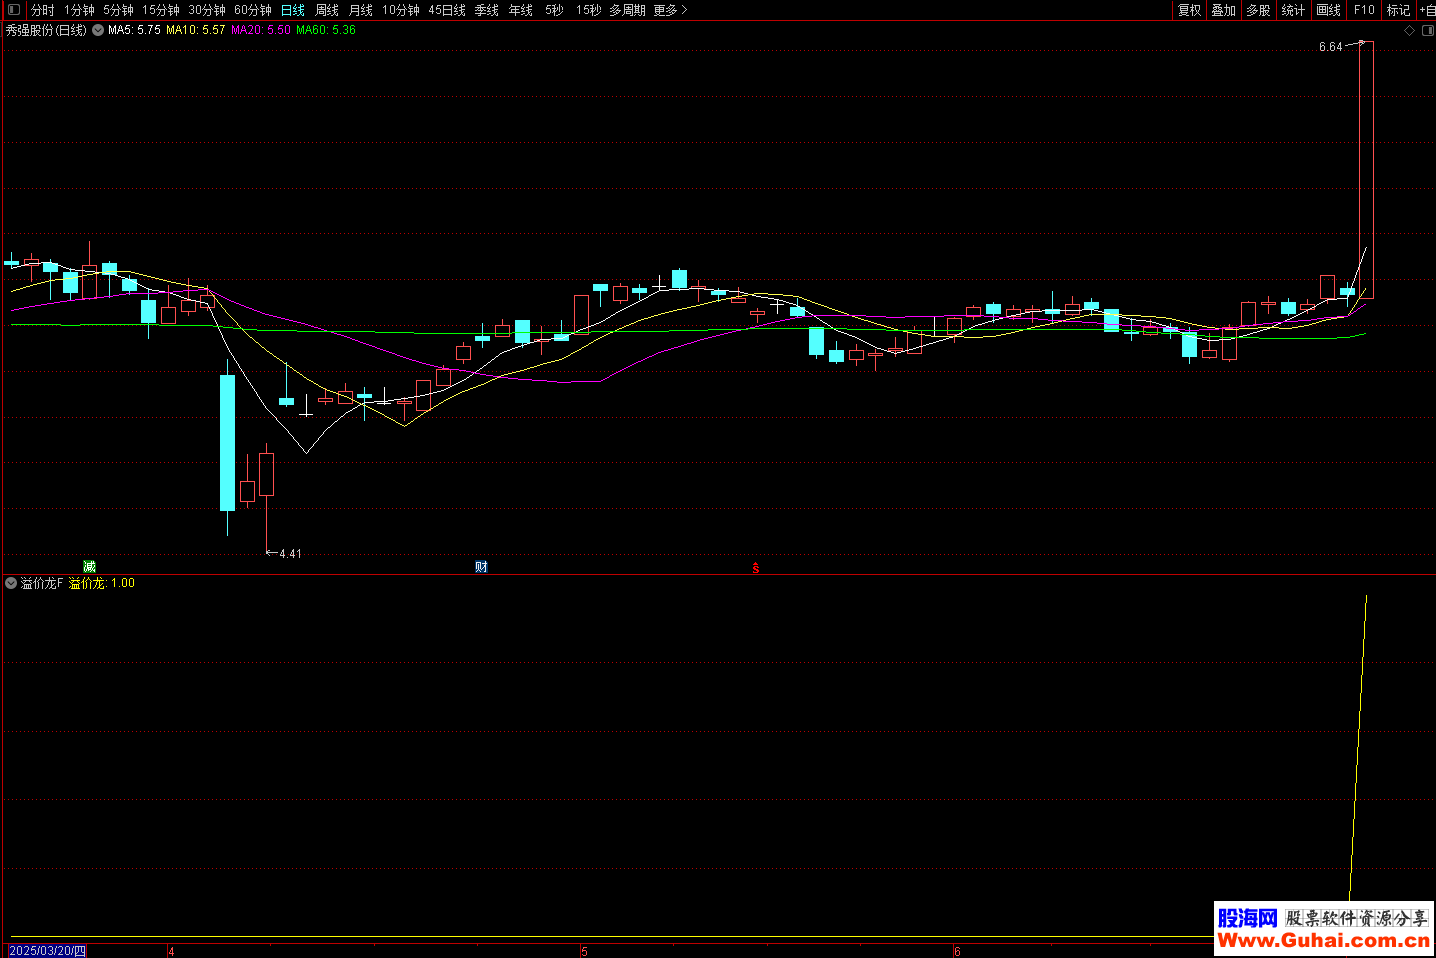The image size is (1436, 958).
Task: Click the 秀强股份(日线) stock title
Action: [46, 30]
